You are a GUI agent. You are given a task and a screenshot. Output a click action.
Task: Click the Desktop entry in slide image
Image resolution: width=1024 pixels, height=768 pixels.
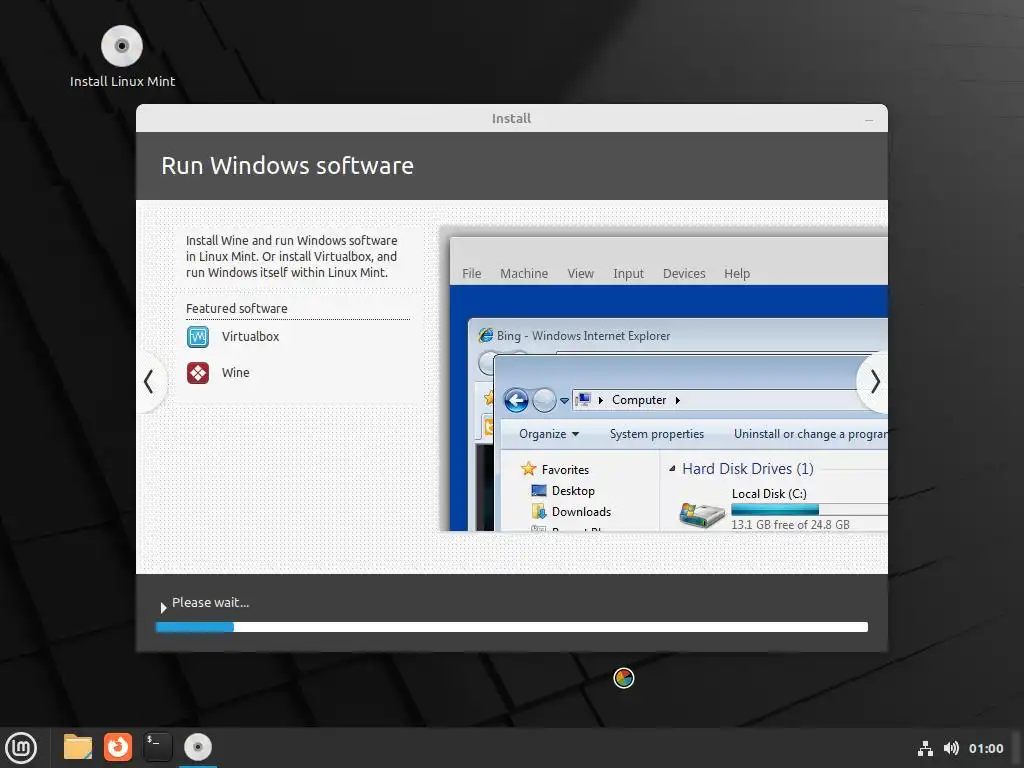pyautogui.click(x=563, y=491)
